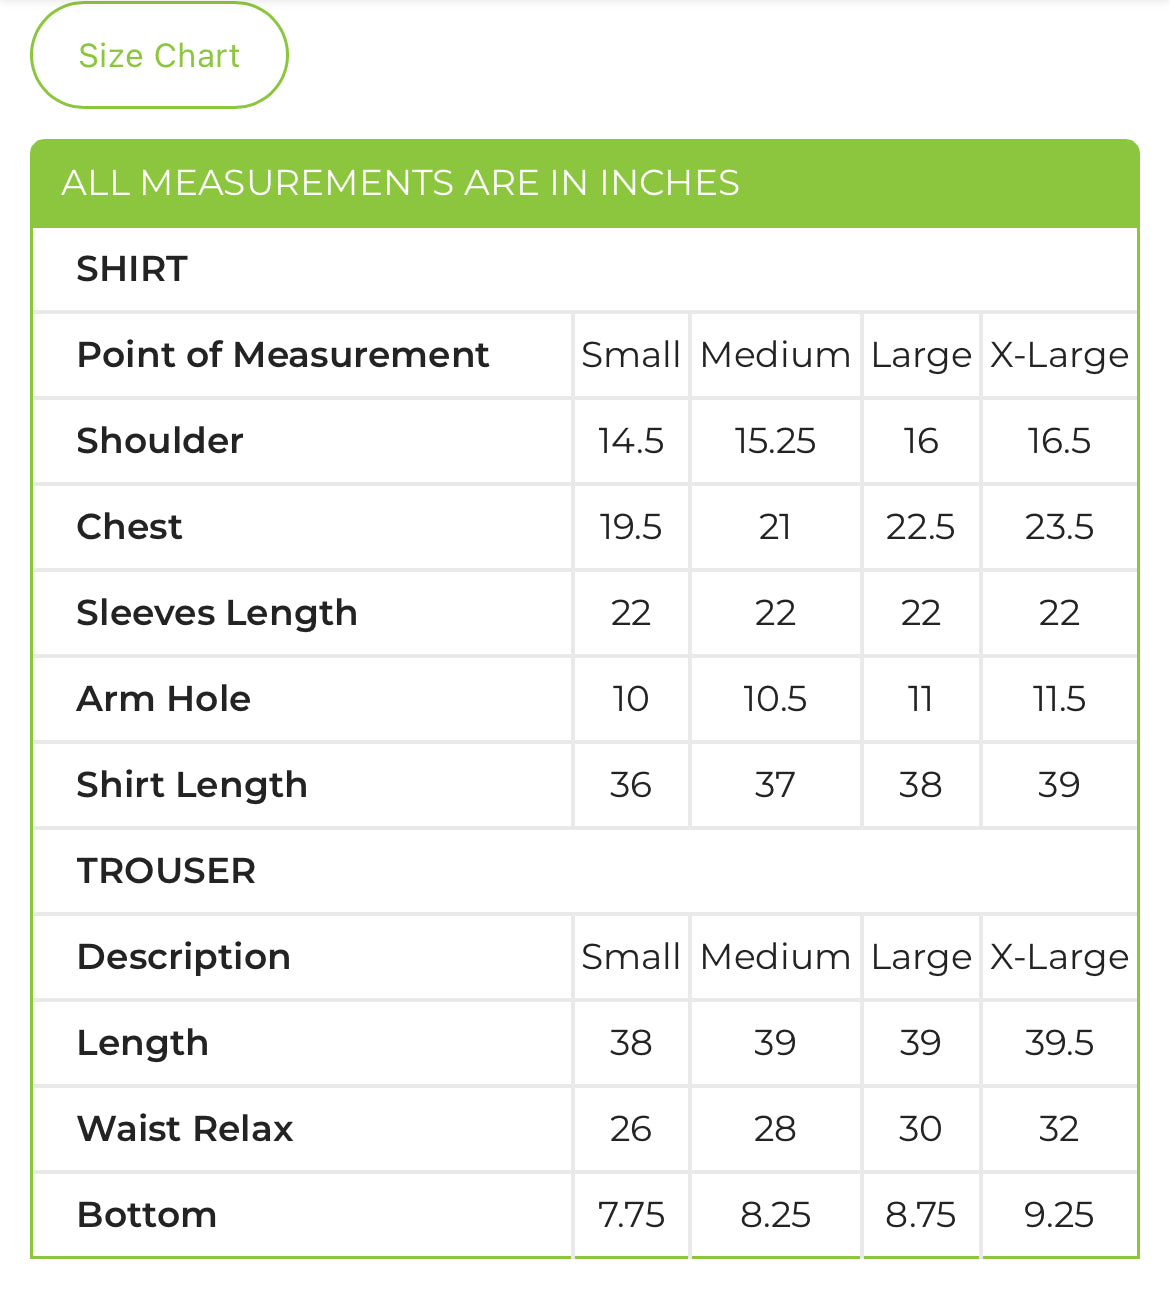
Task: Click the trouser table's Small column header
Action: coord(631,957)
